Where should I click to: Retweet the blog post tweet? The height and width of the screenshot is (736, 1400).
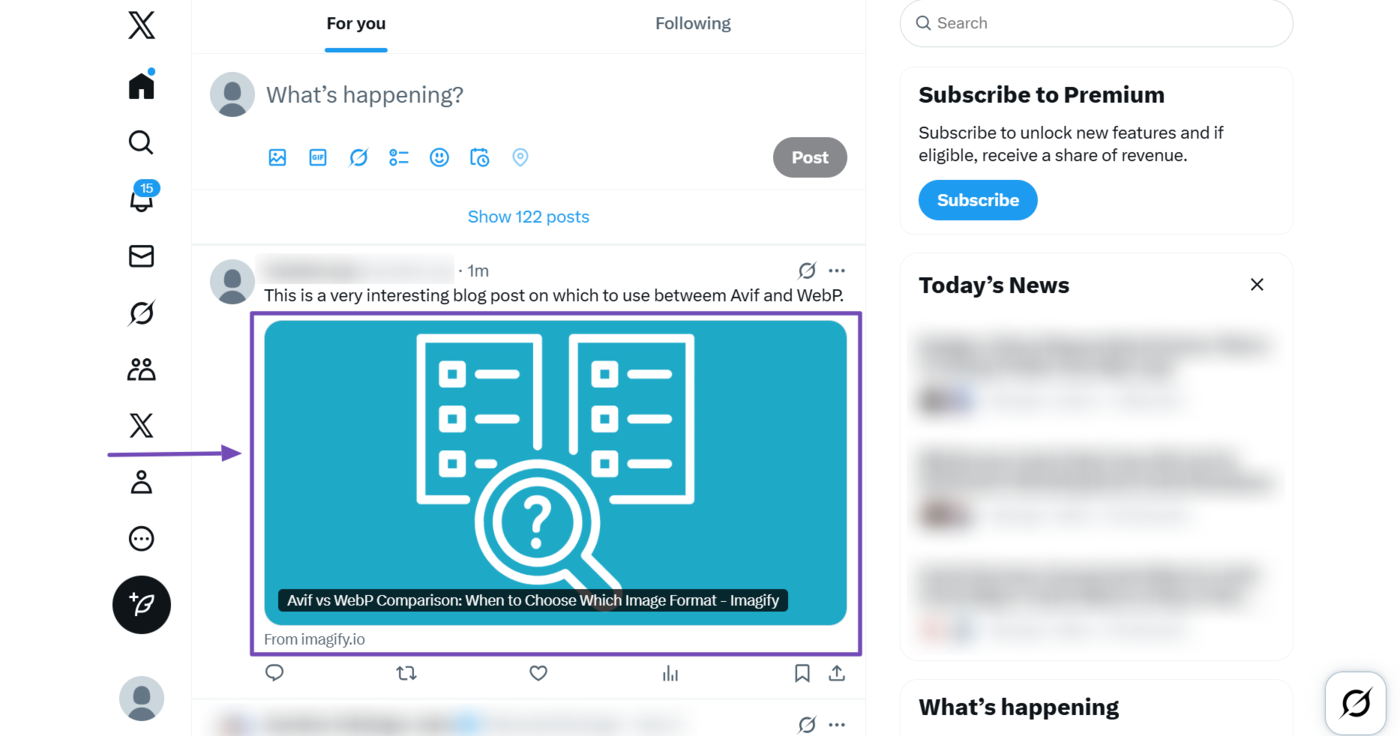pyautogui.click(x=406, y=673)
